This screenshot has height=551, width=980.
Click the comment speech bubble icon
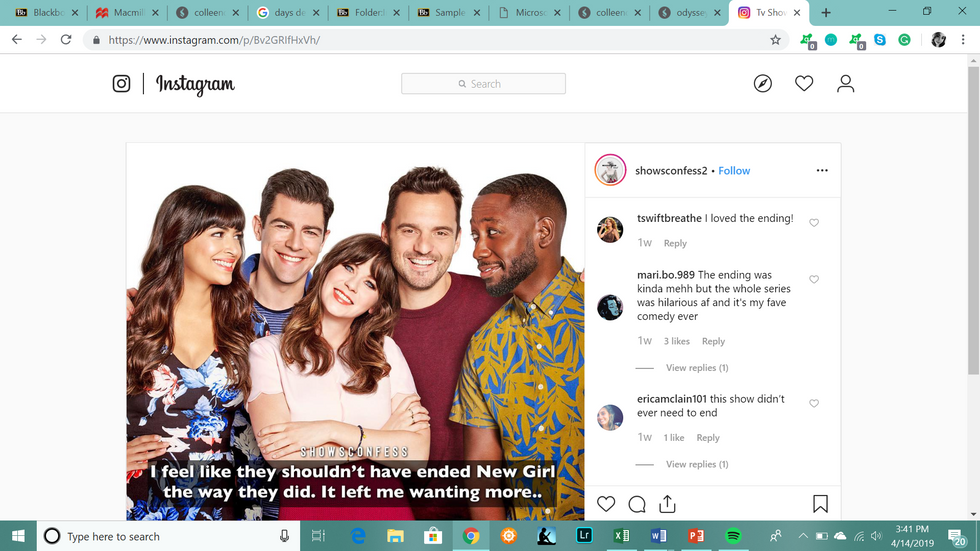coord(637,504)
